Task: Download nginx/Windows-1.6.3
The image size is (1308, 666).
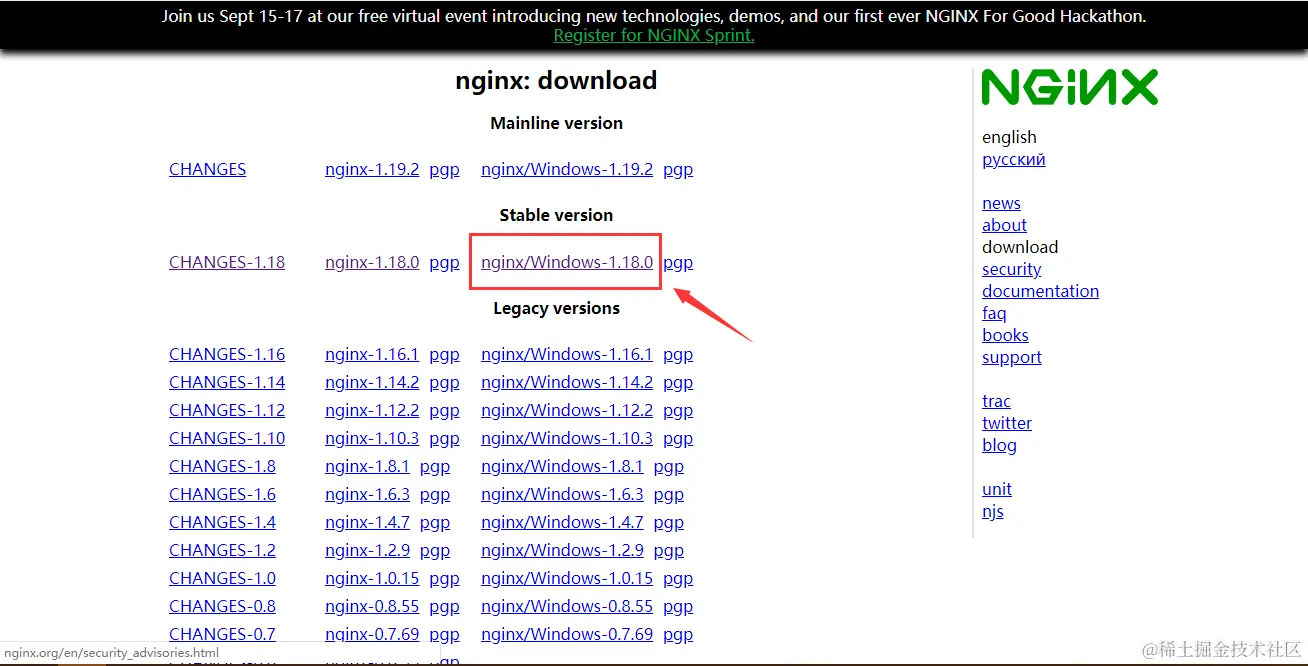Action: (x=562, y=494)
